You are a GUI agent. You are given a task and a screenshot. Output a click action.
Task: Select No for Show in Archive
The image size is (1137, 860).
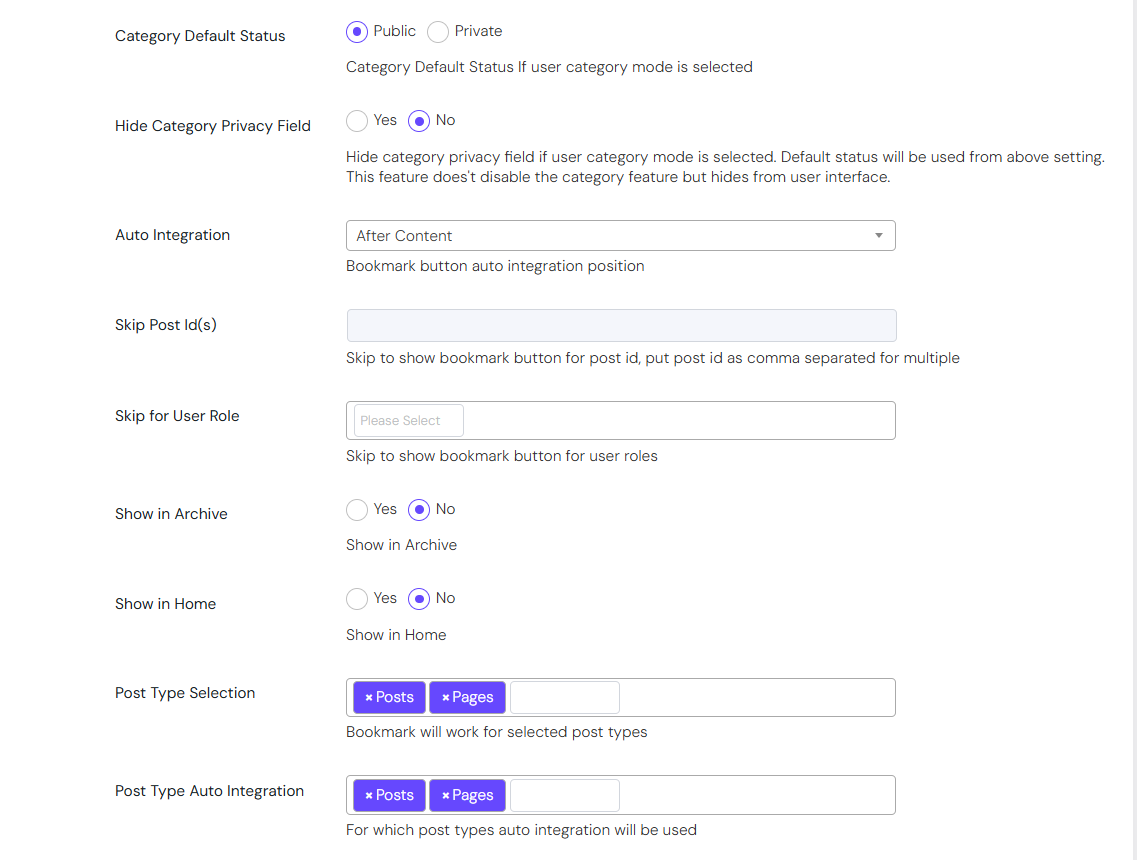click(419, 510)
